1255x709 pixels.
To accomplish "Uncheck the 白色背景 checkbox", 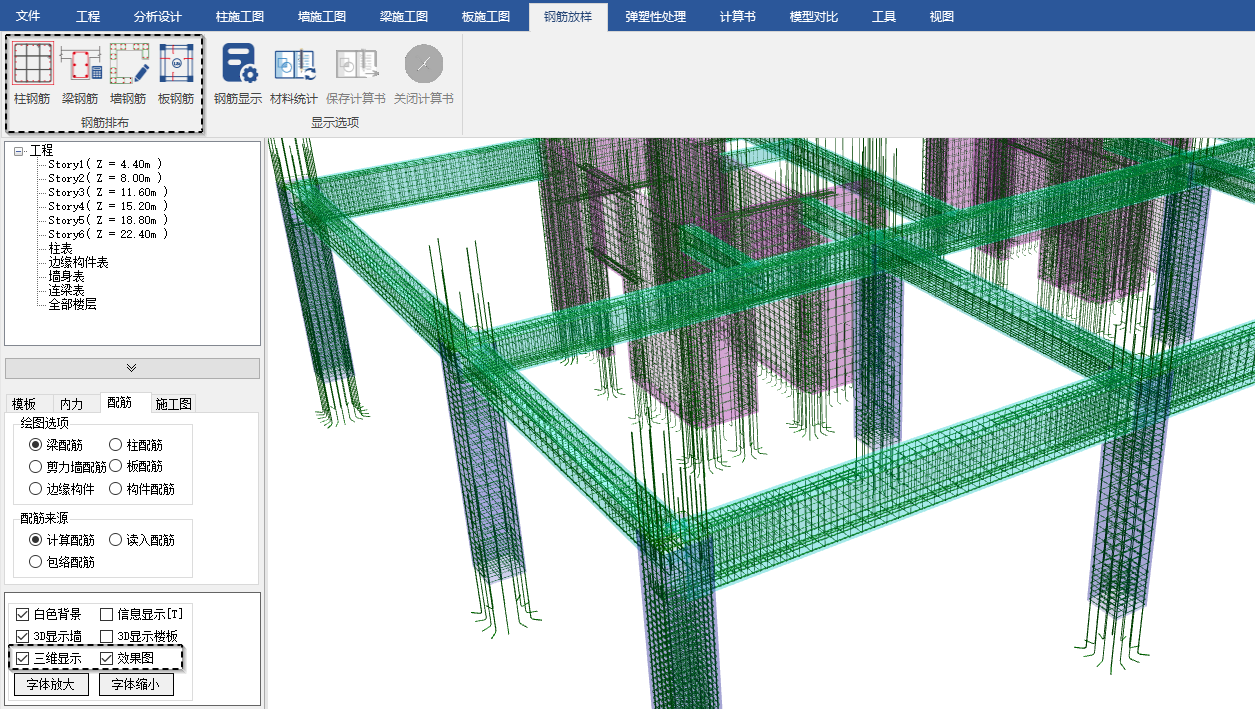I will [23, 615].
